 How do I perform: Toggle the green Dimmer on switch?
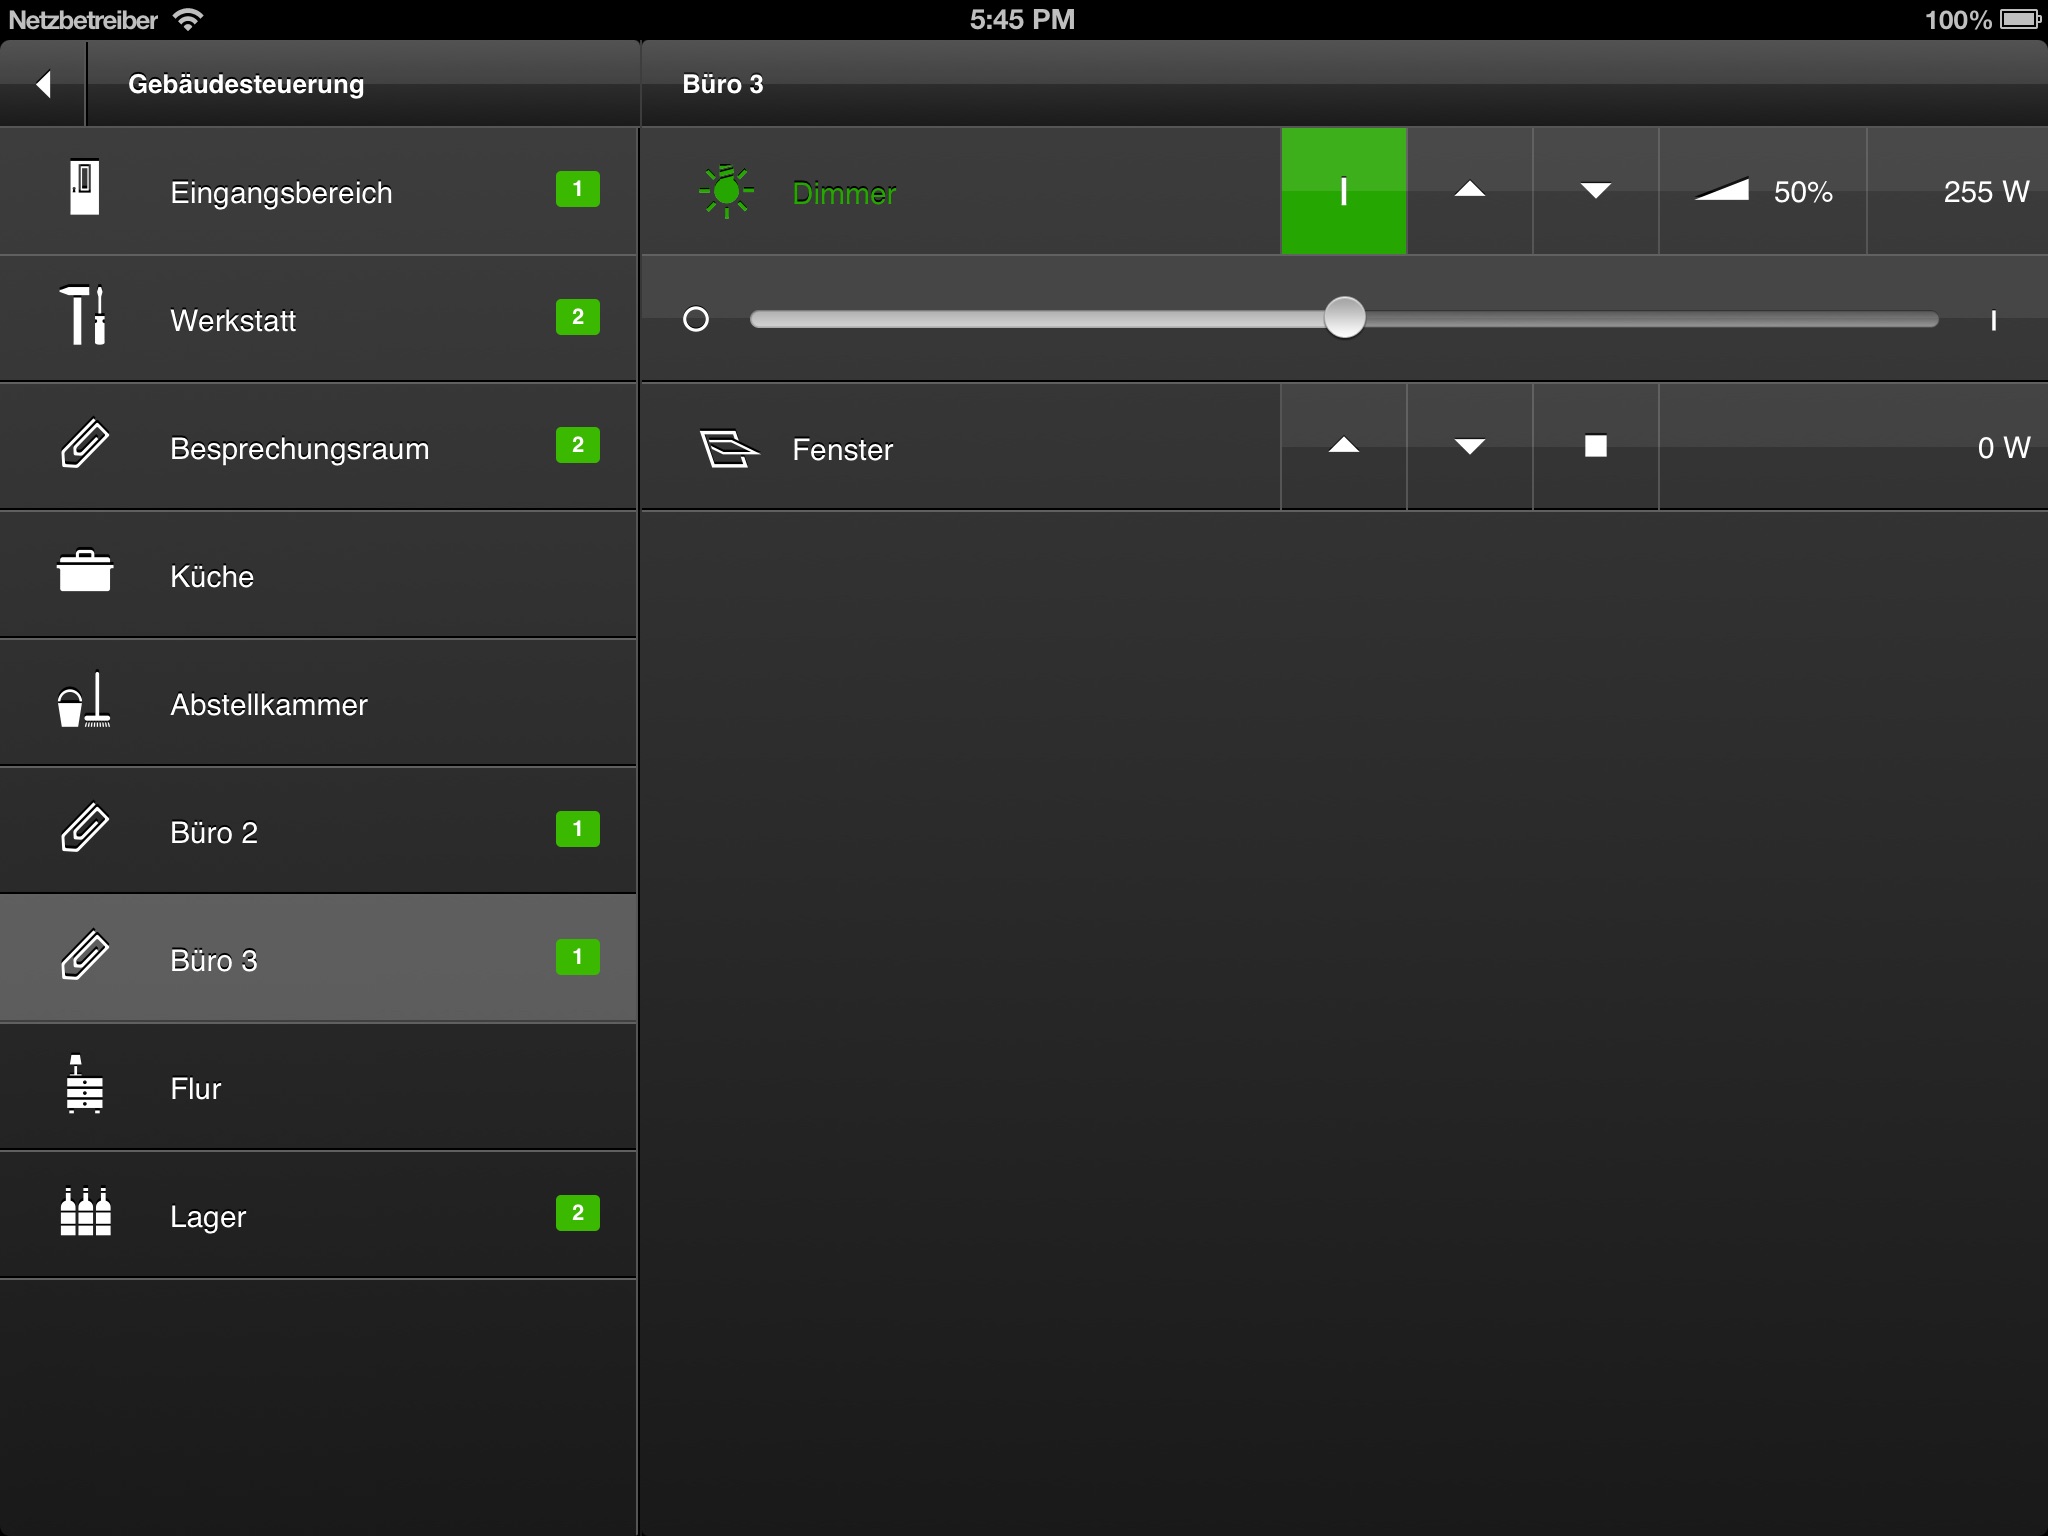pyautogui.click(x=1344, y=191)
